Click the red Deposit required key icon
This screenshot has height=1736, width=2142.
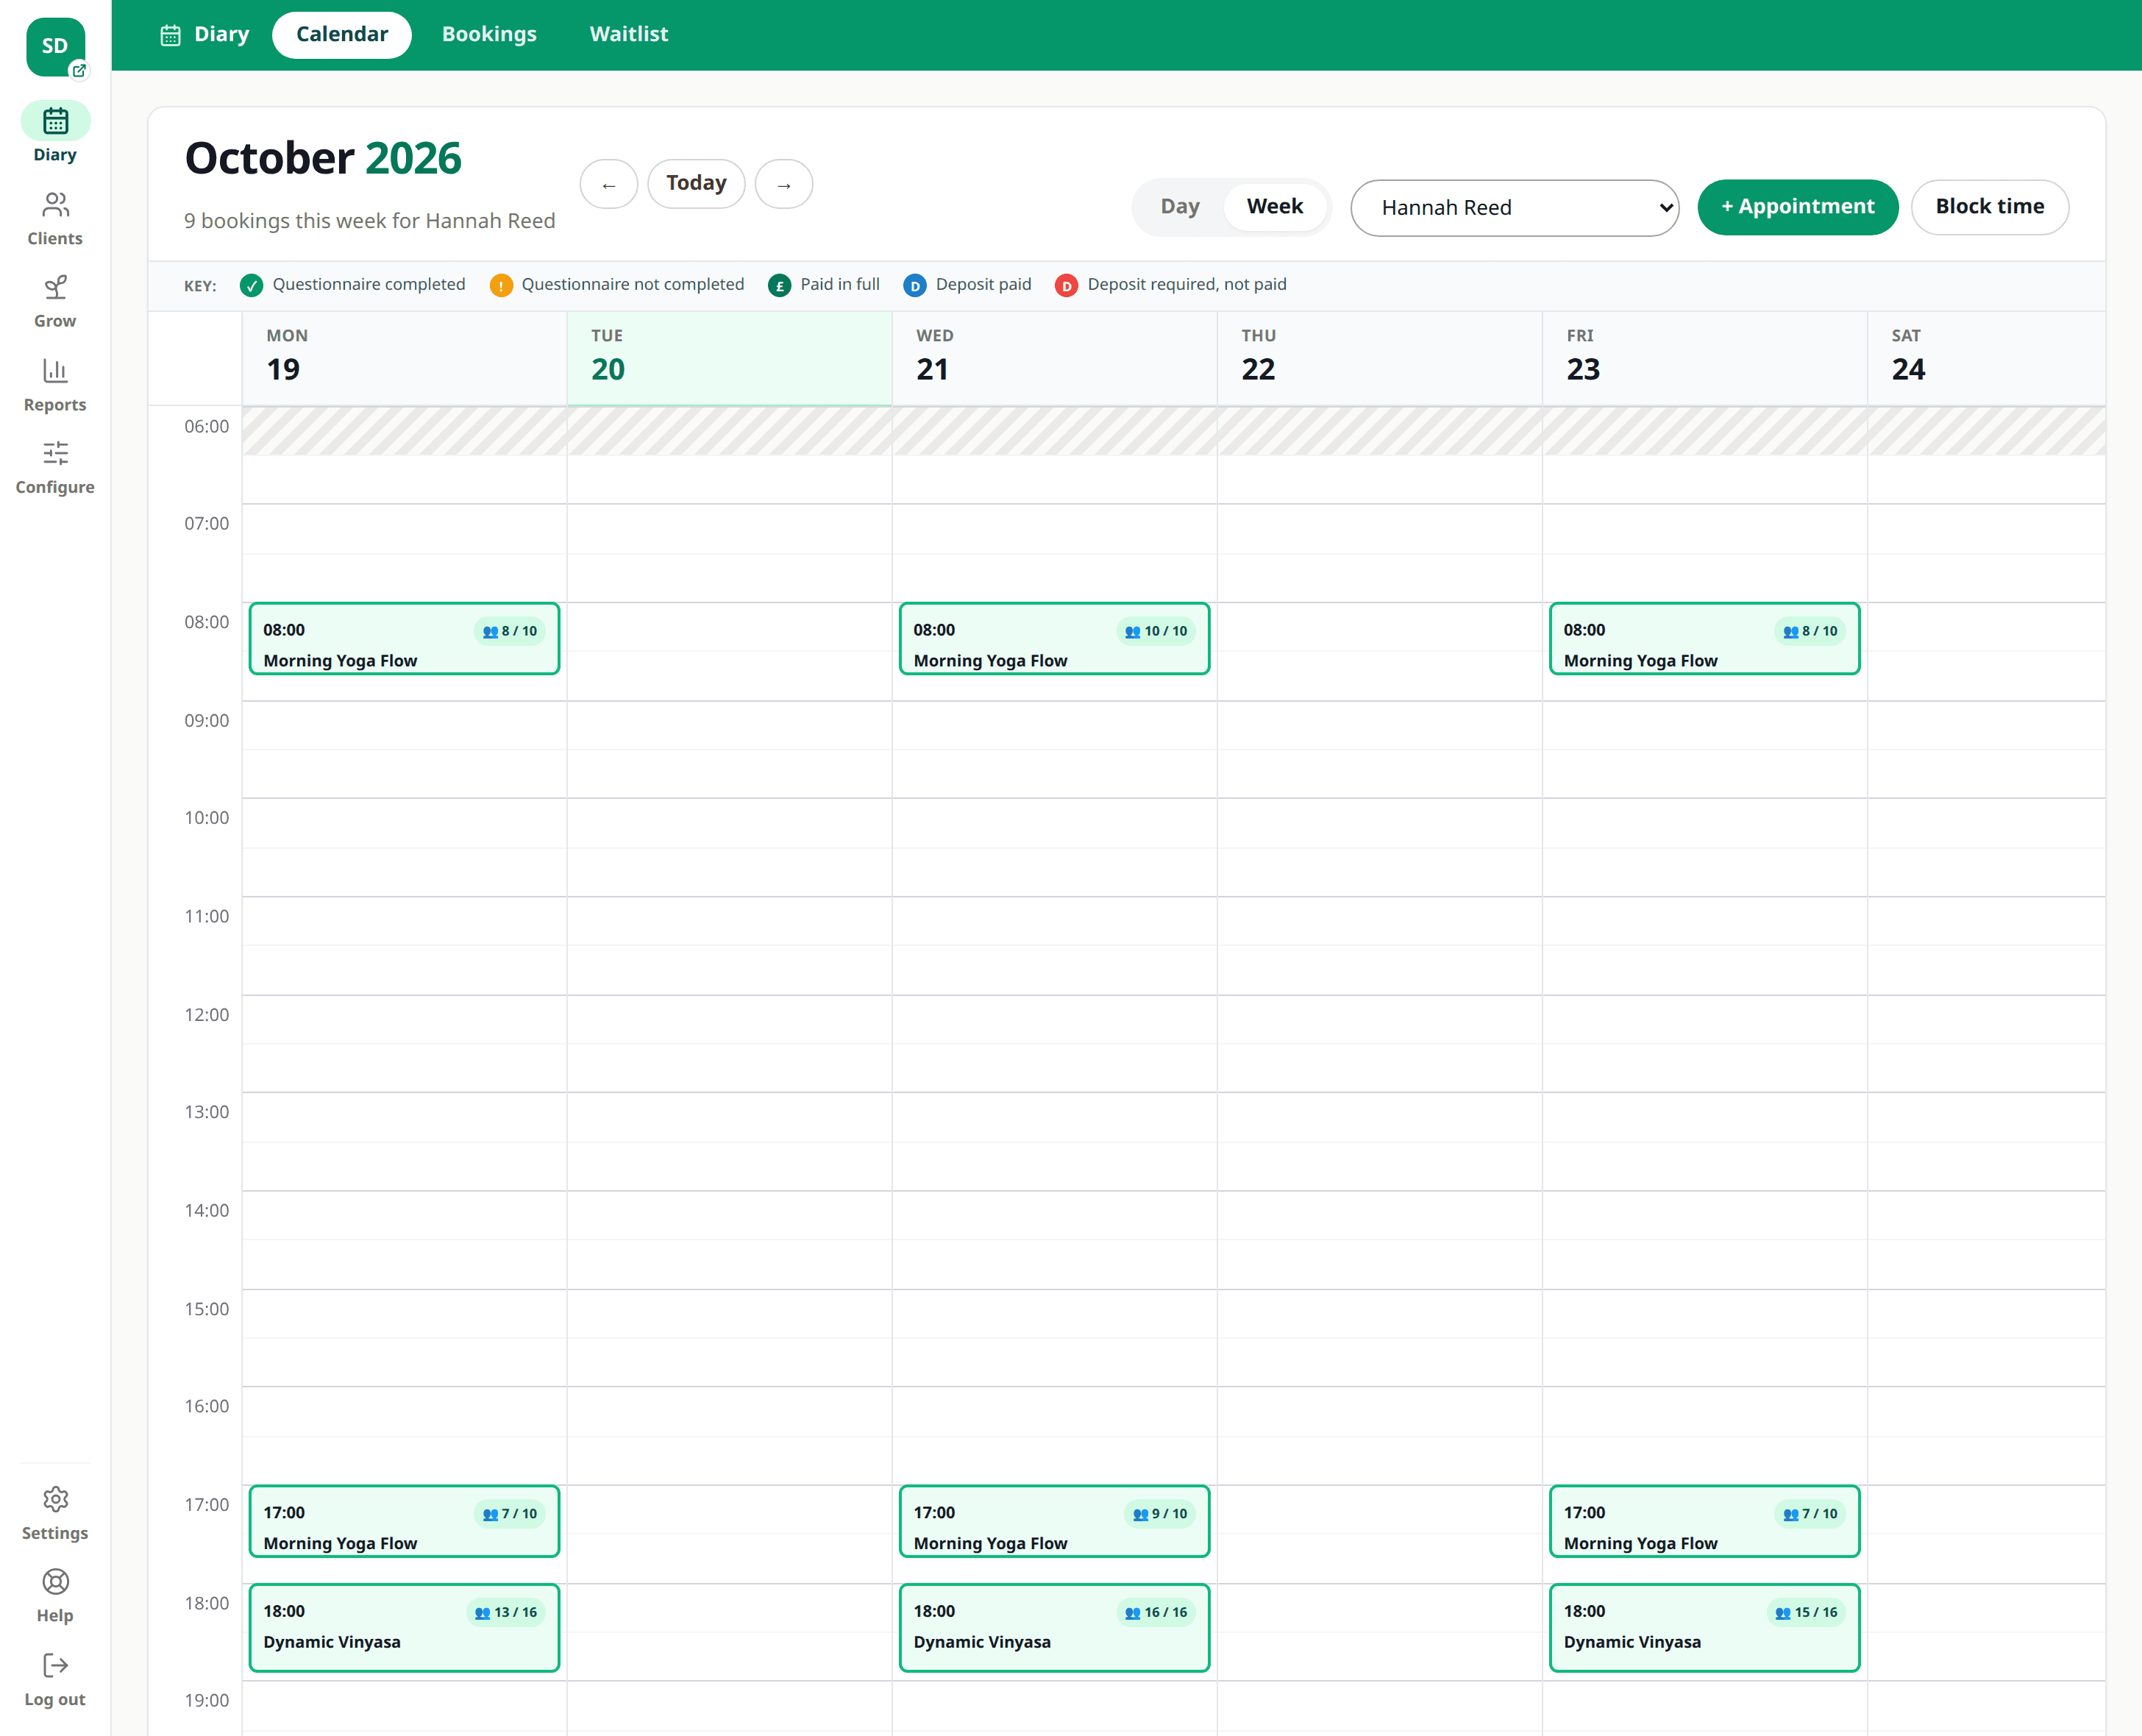tap(1066, 285)
